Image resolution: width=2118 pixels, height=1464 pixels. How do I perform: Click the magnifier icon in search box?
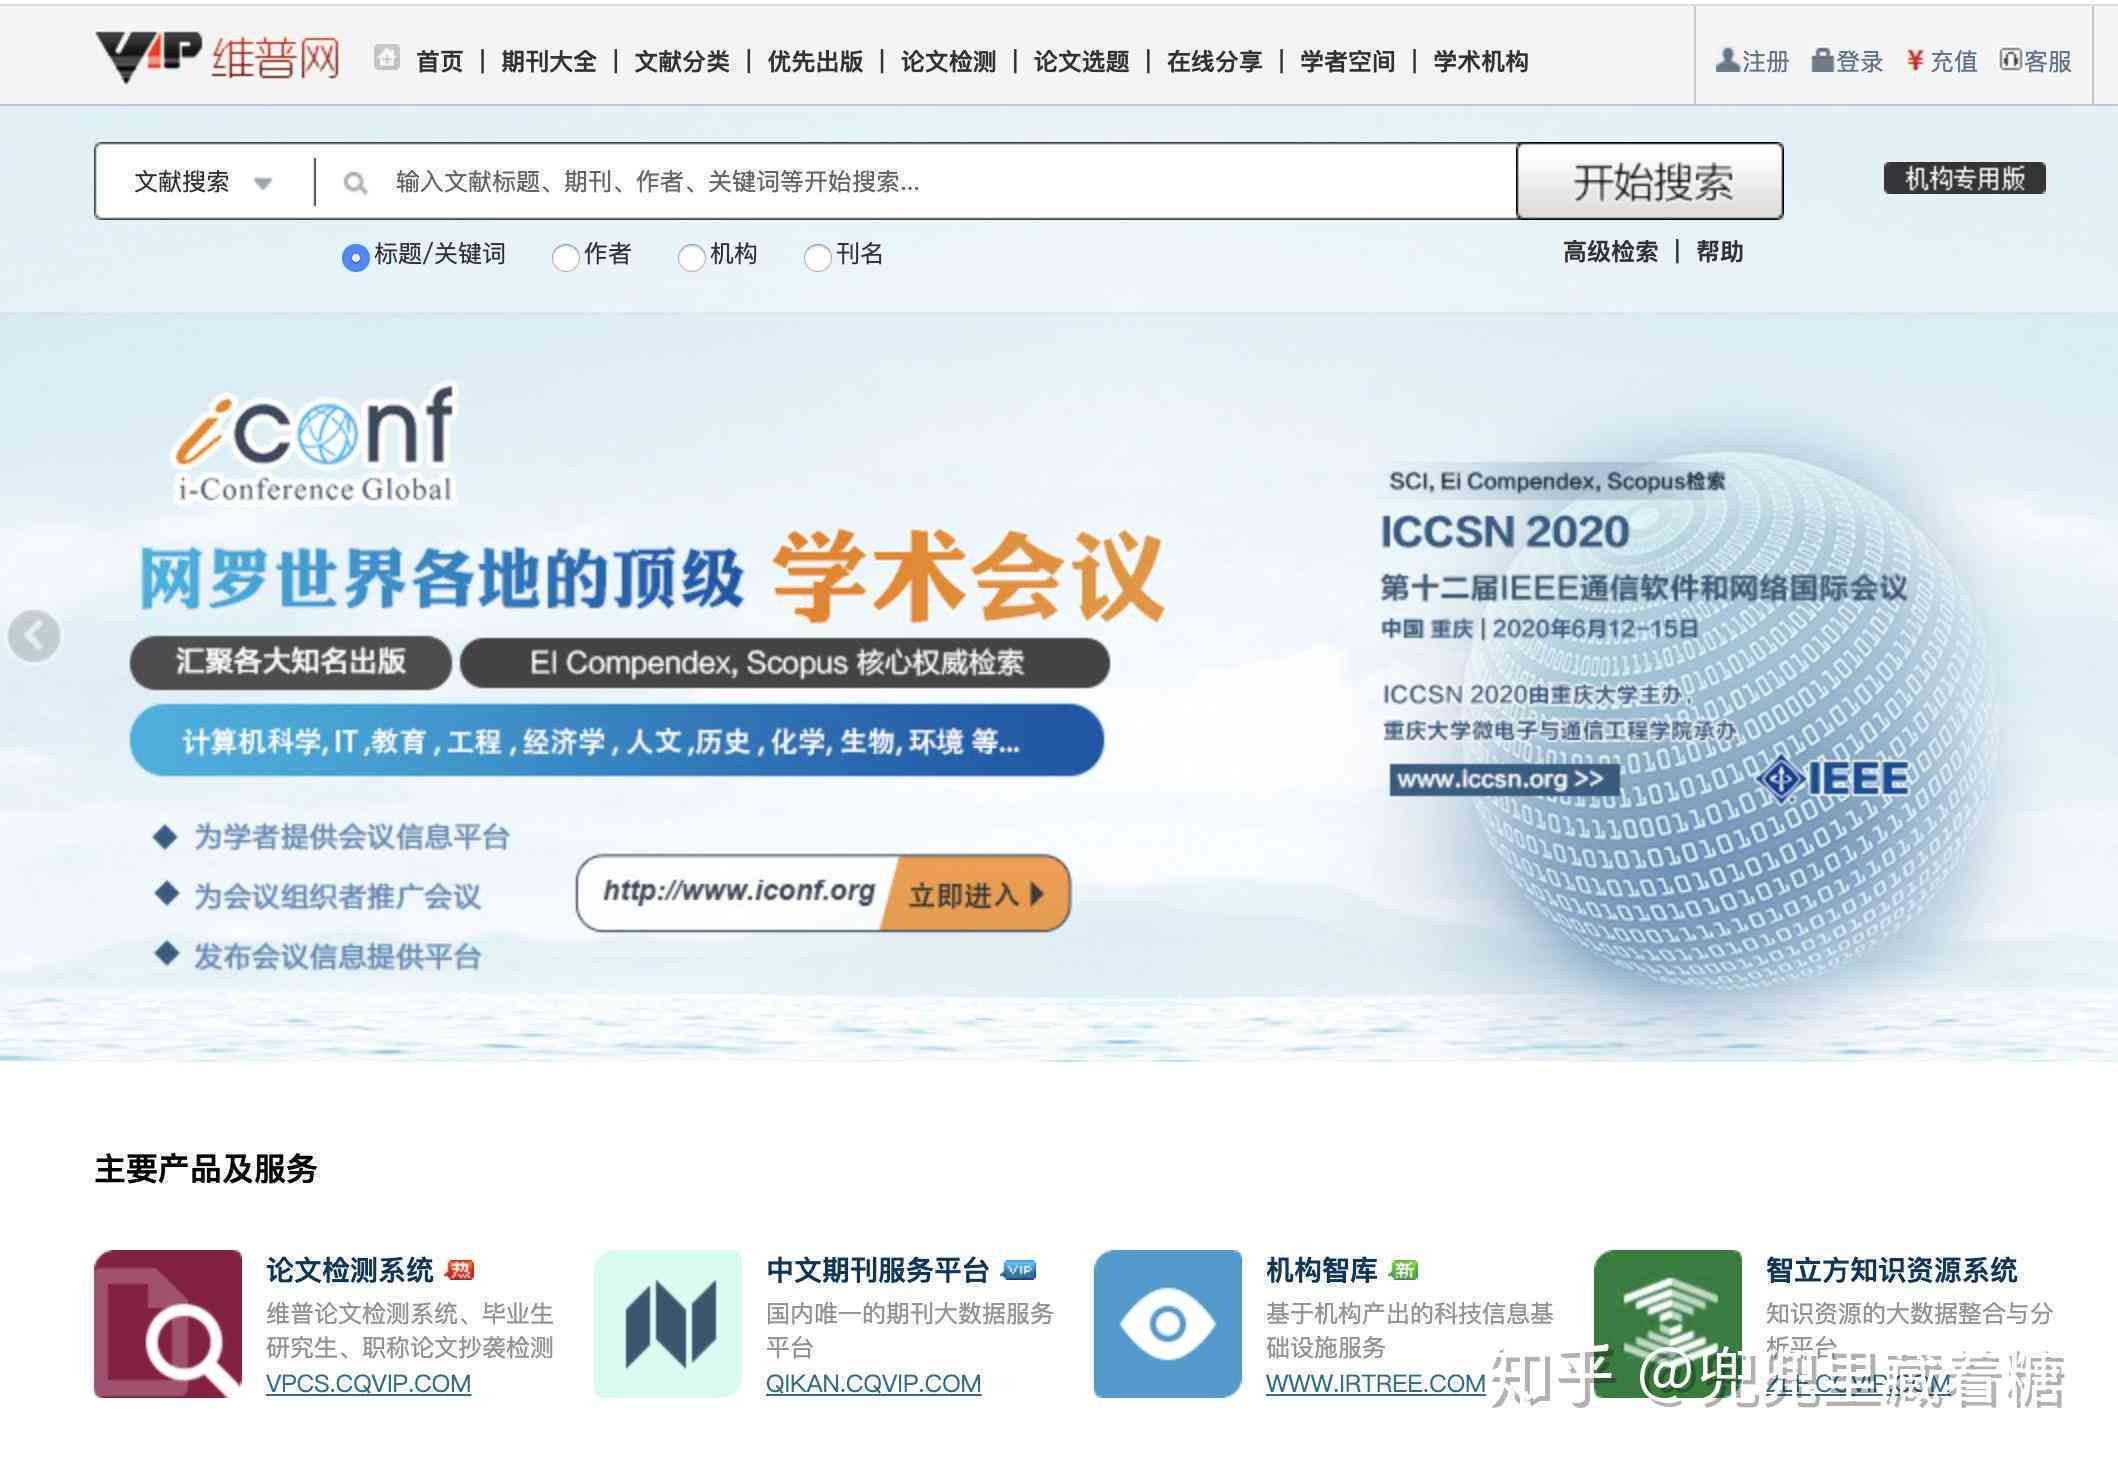(x=355, y=183)
